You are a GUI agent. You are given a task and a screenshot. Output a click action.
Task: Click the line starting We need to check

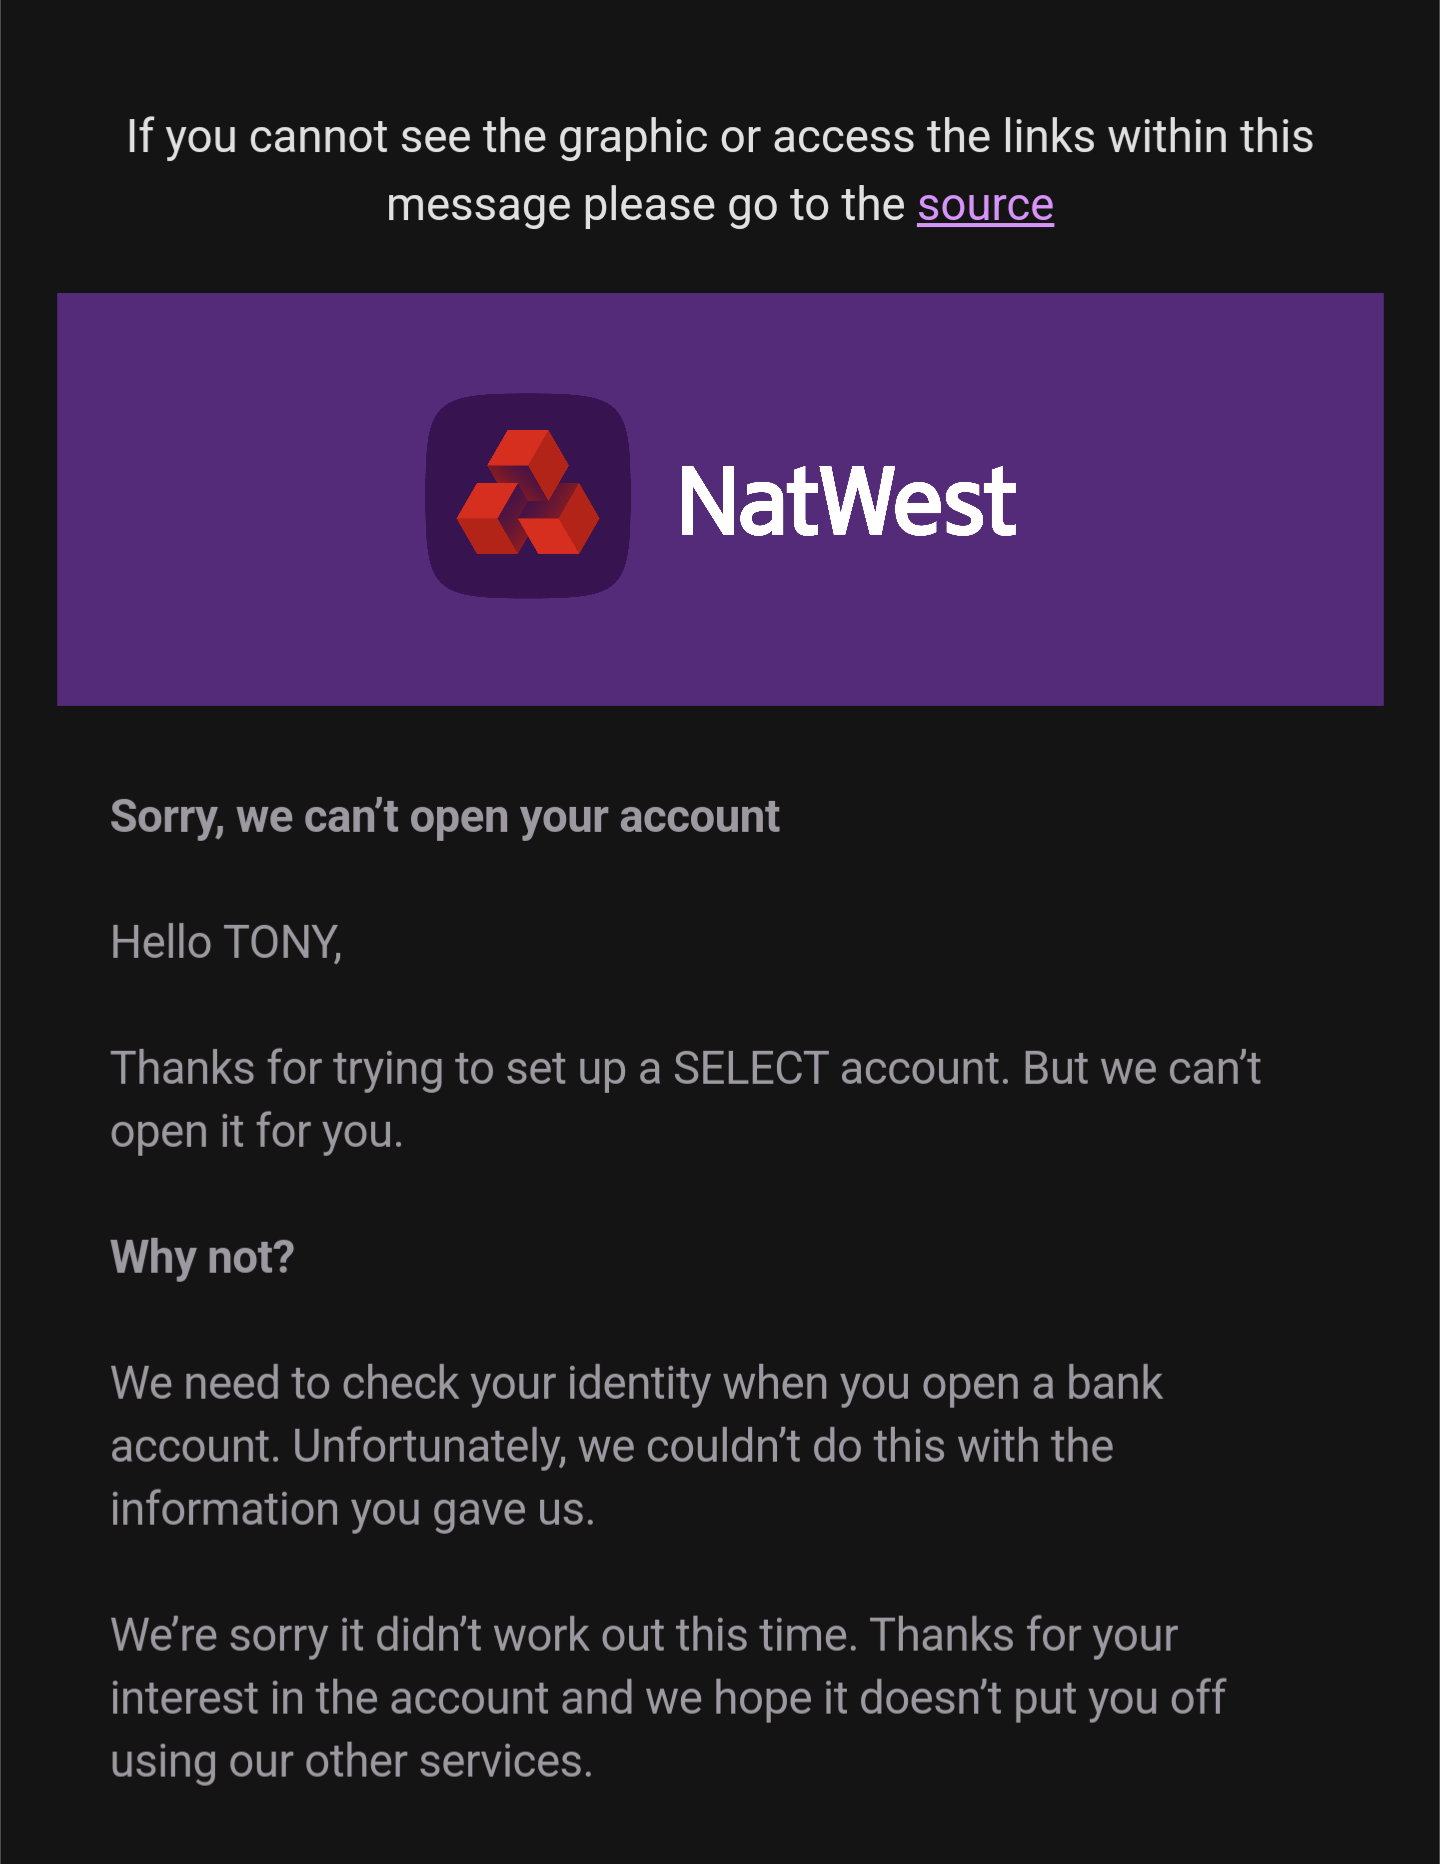[636, 1384]
